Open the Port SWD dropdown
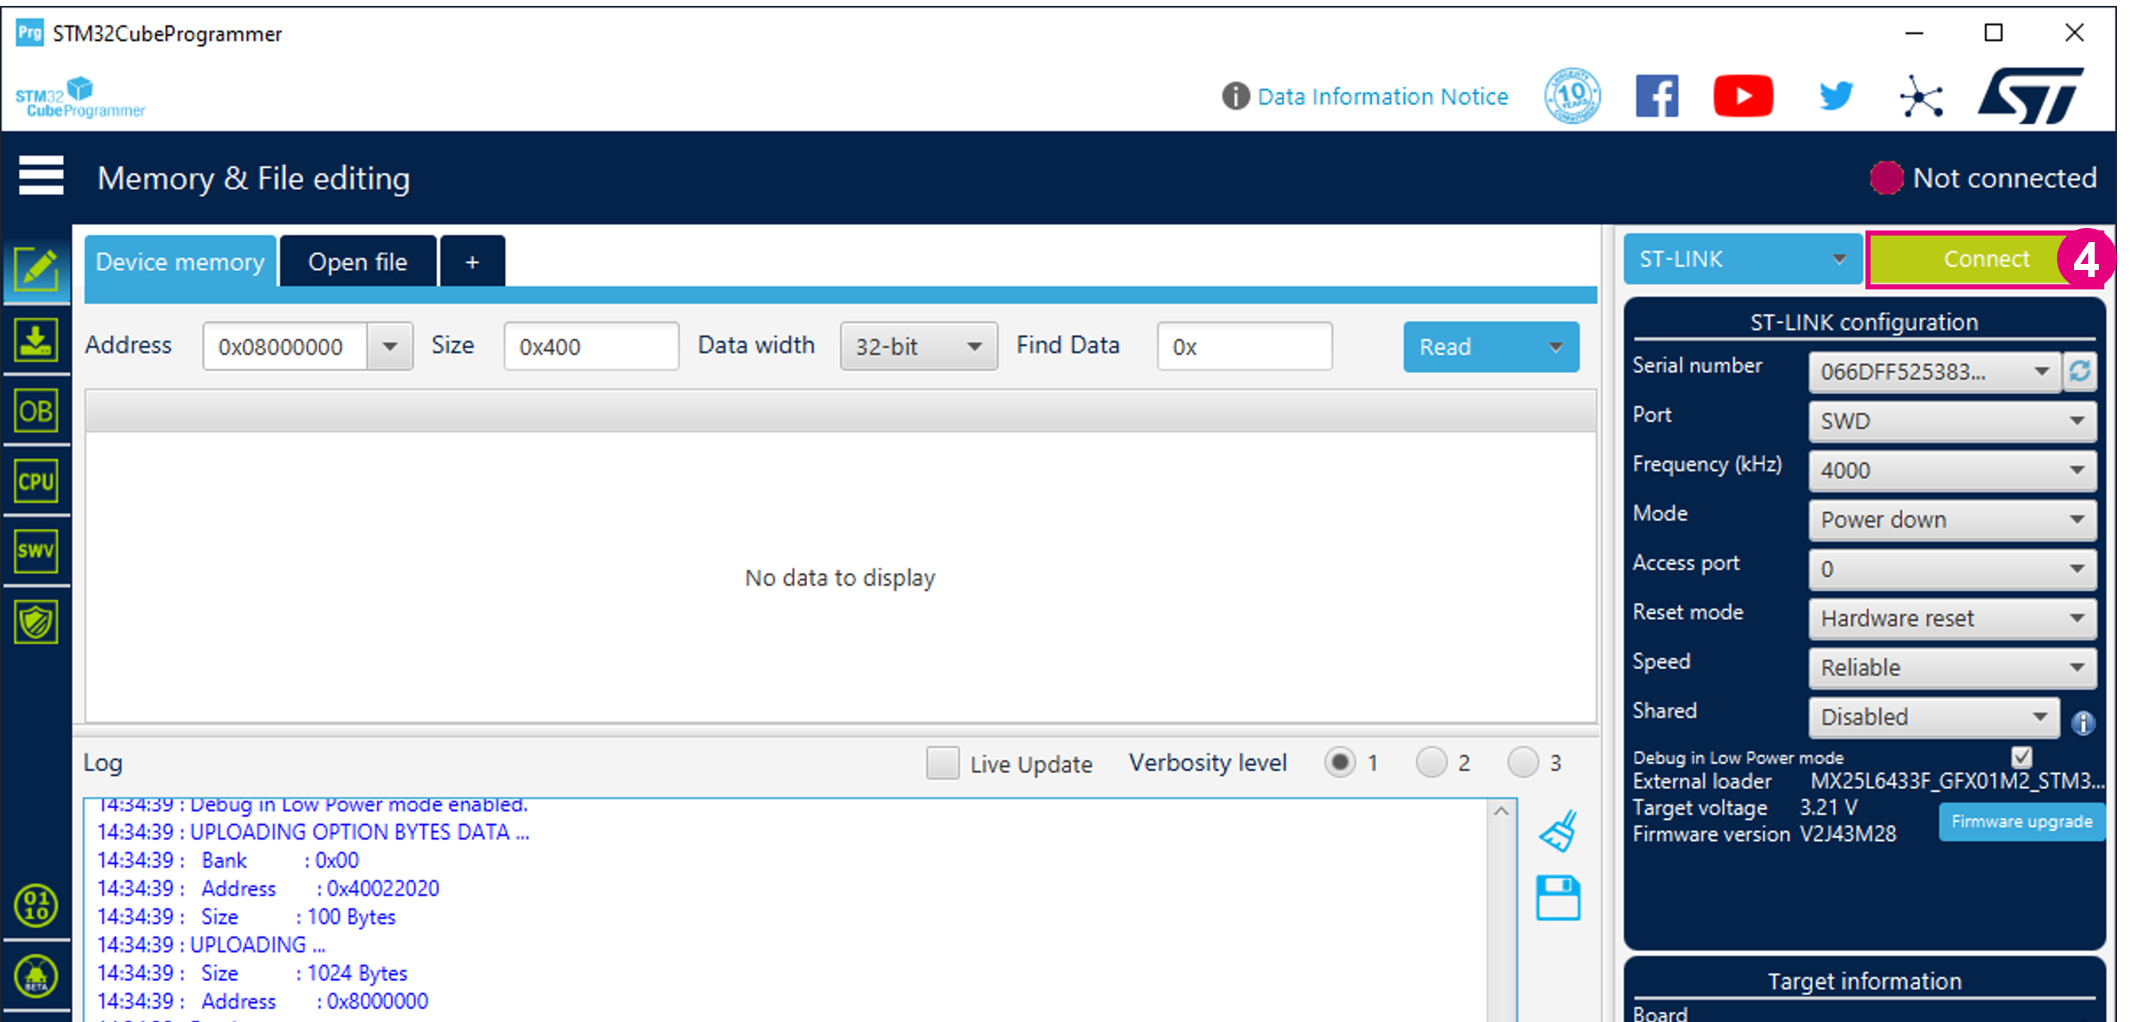 click(1951, 421)
